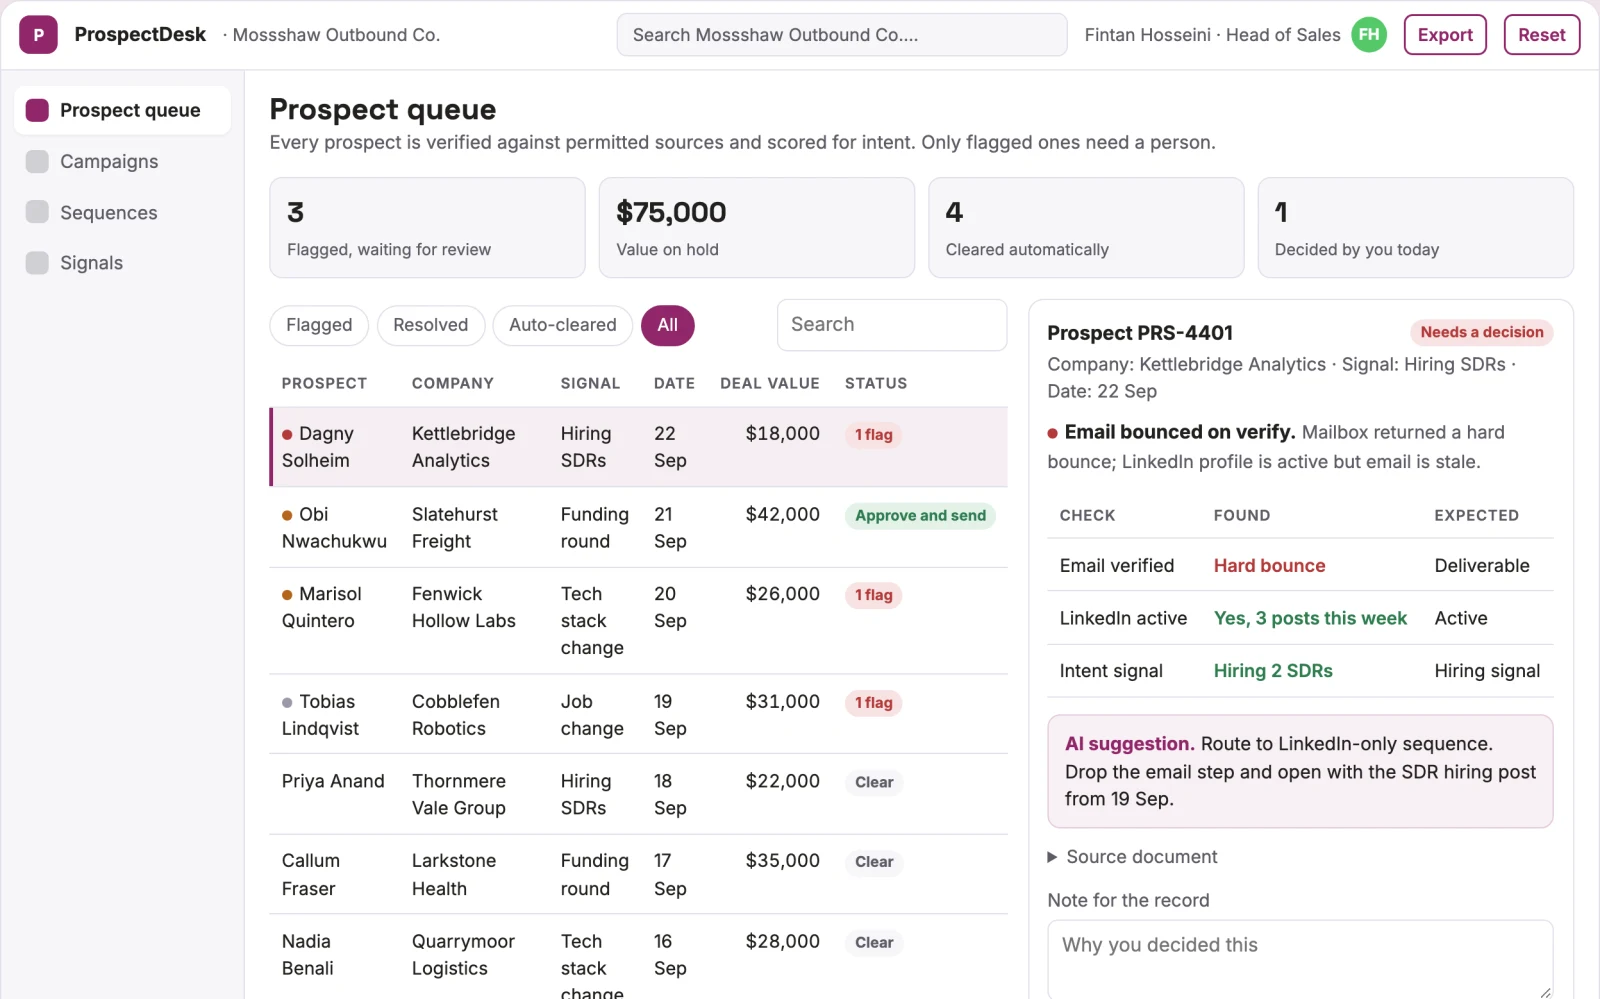This screenshot has height=999, width=1600.
Task: Select the Obi Nwachukwu prospect row
Action: 638,528
